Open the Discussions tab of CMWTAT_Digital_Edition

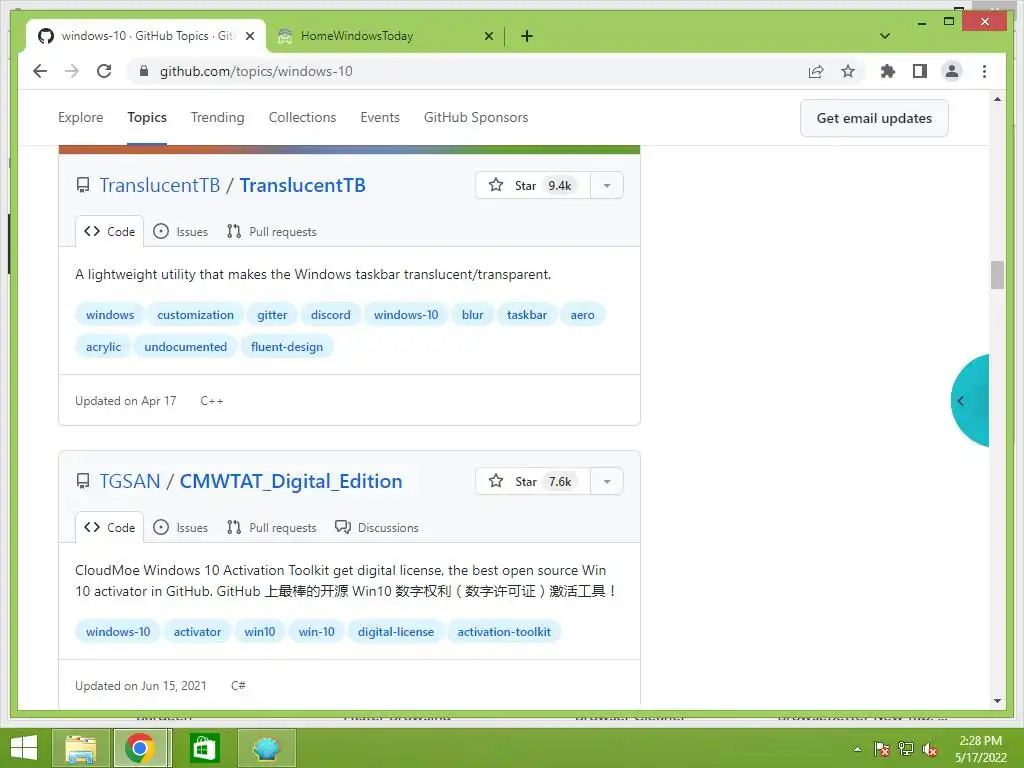coord(377,528)
